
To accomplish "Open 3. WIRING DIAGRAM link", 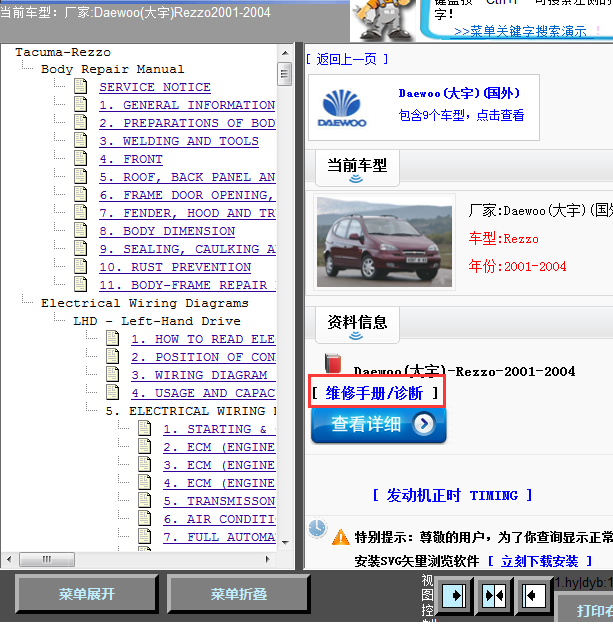I will [199, 375].
